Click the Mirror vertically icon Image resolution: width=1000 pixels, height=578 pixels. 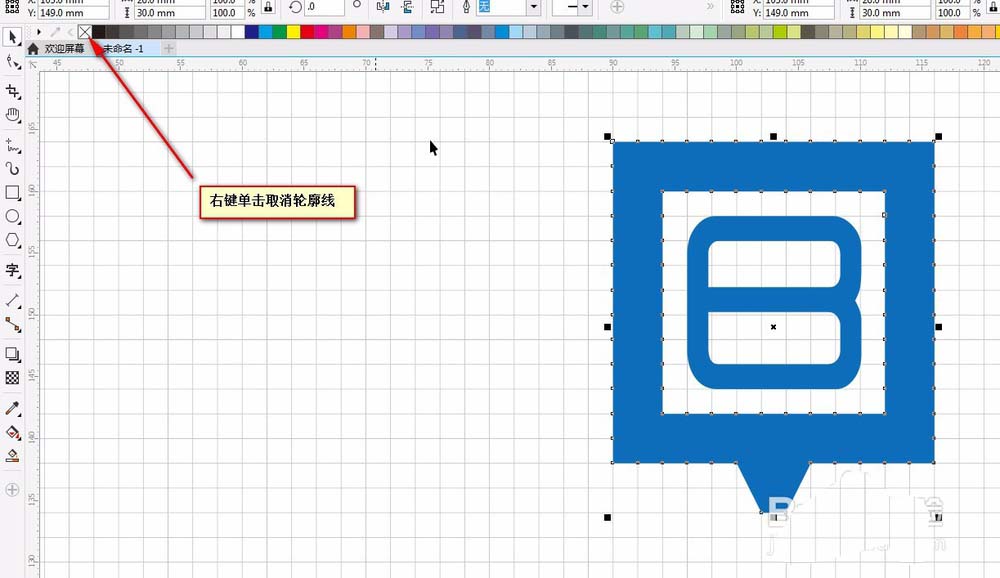click(x=408, y=7)
